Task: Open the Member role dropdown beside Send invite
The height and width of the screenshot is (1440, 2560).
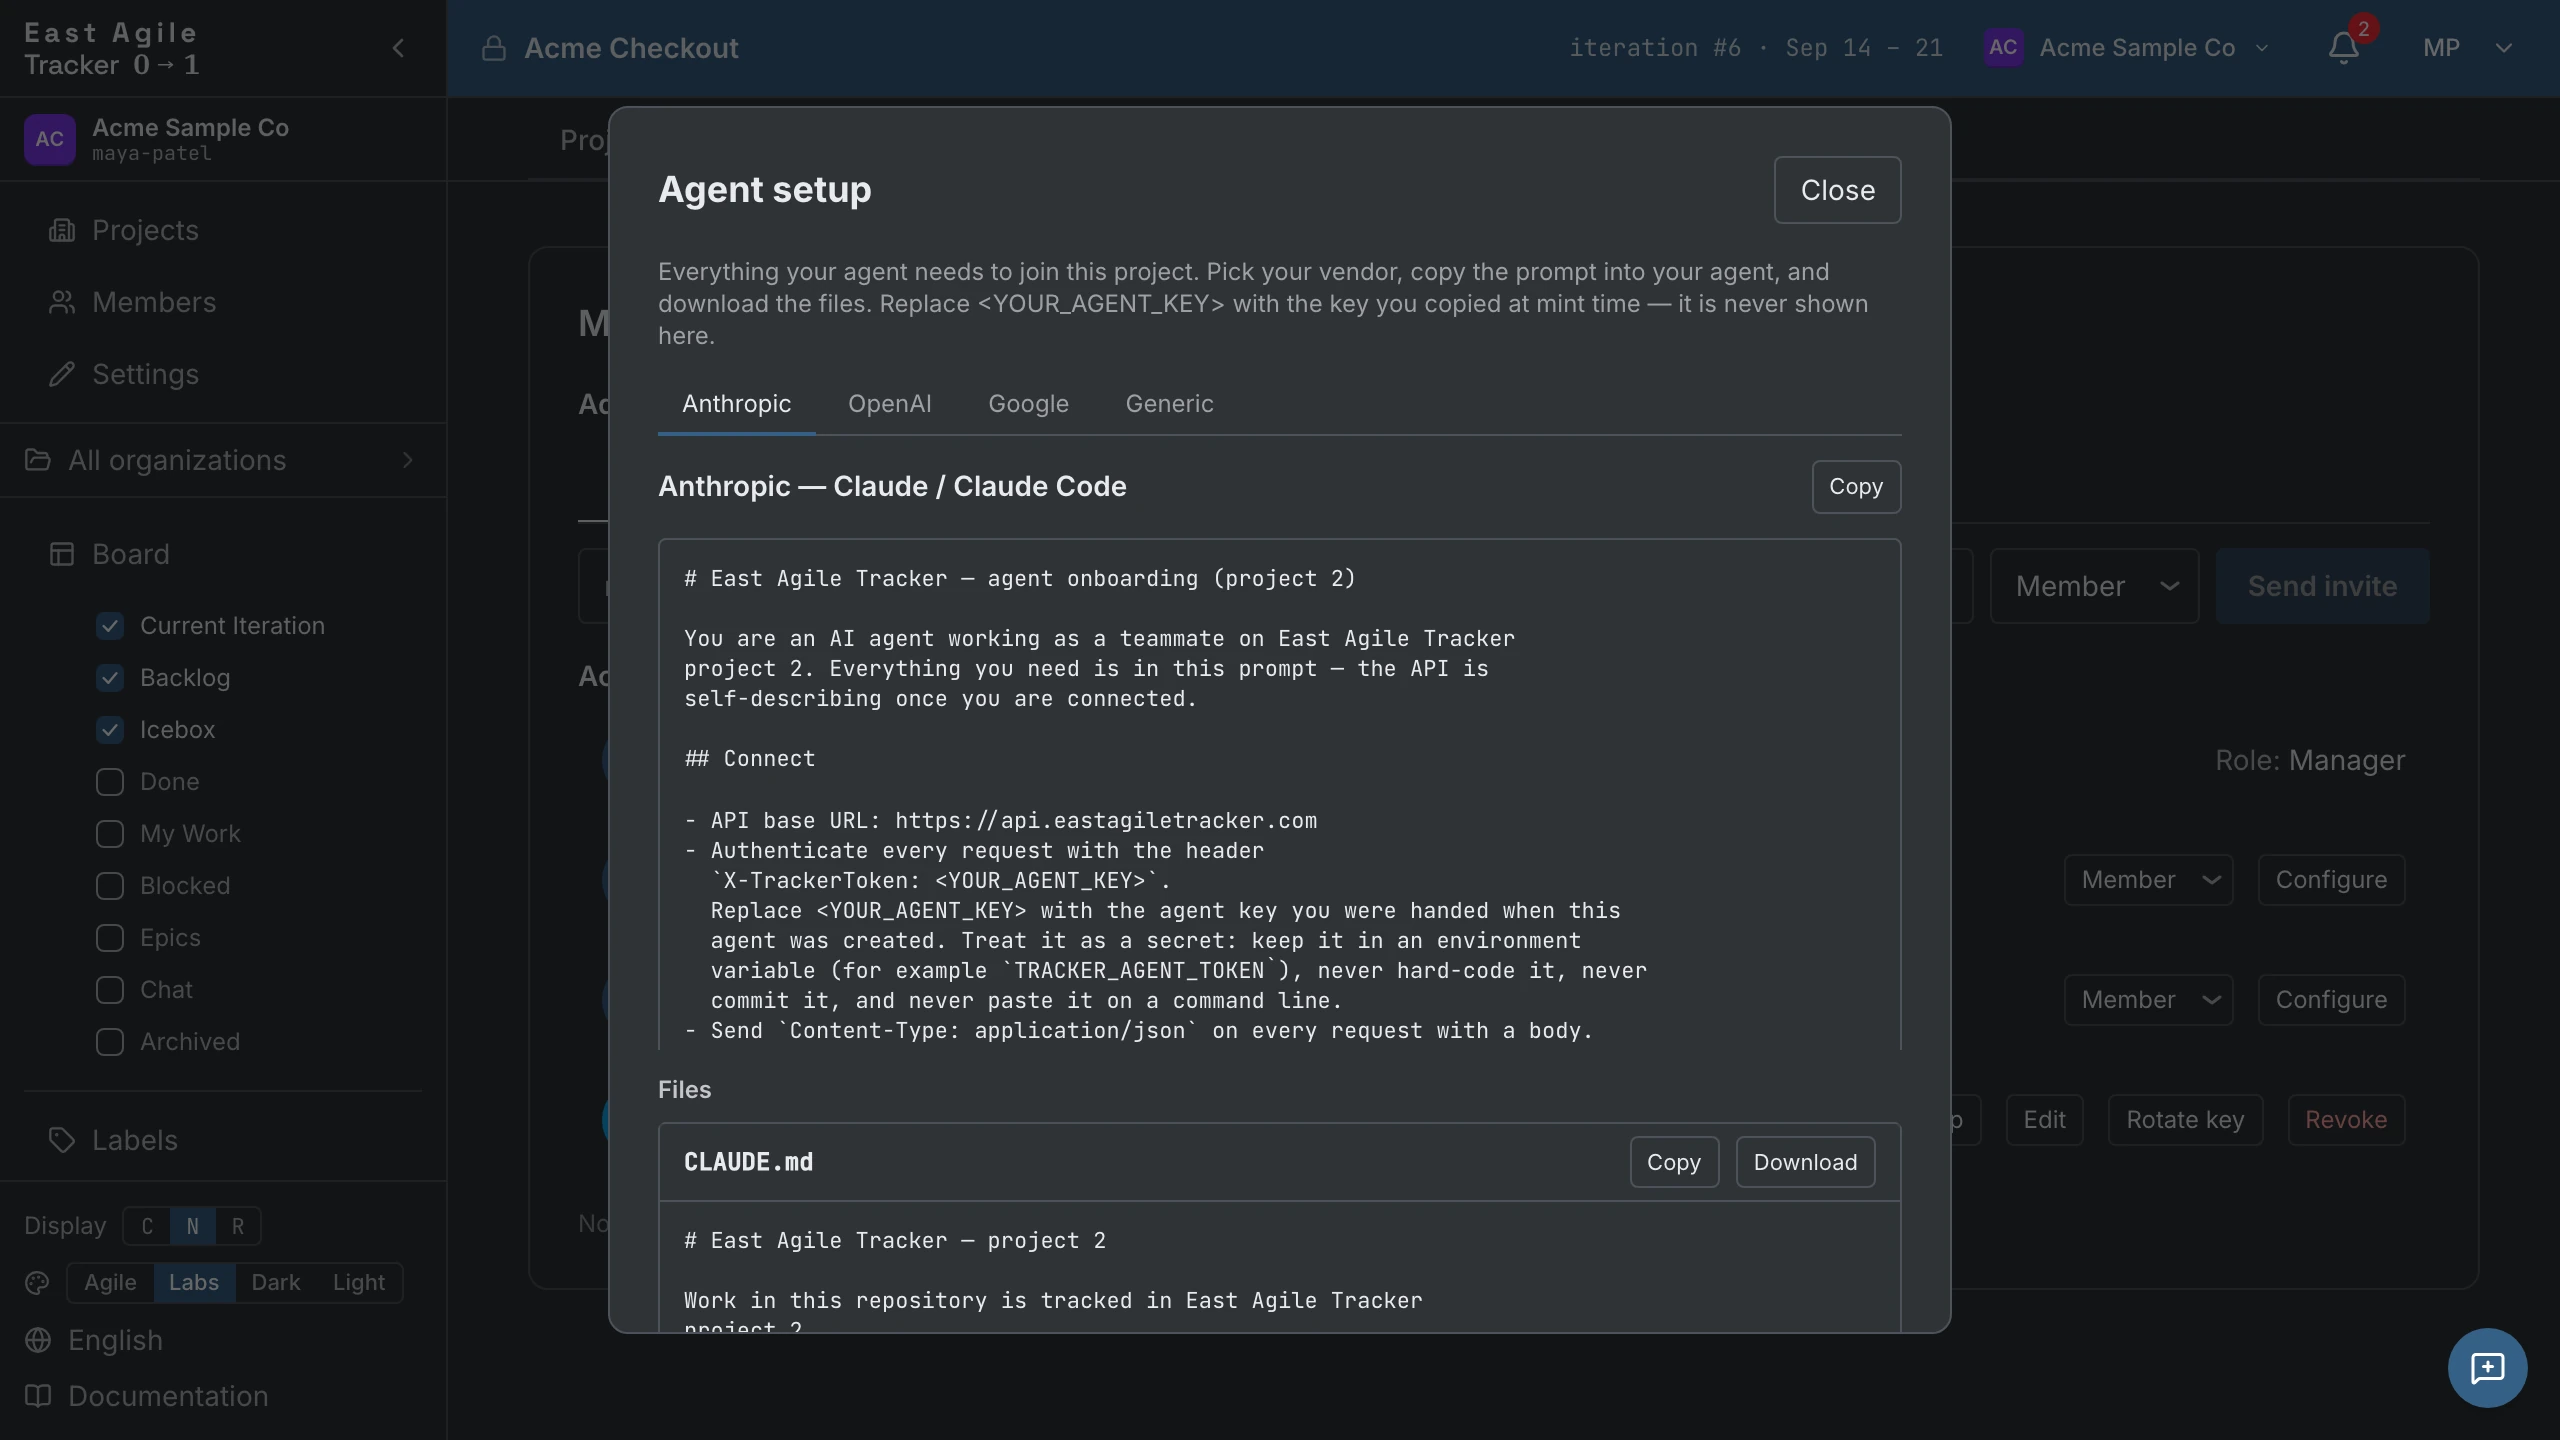Action: 2095,586
